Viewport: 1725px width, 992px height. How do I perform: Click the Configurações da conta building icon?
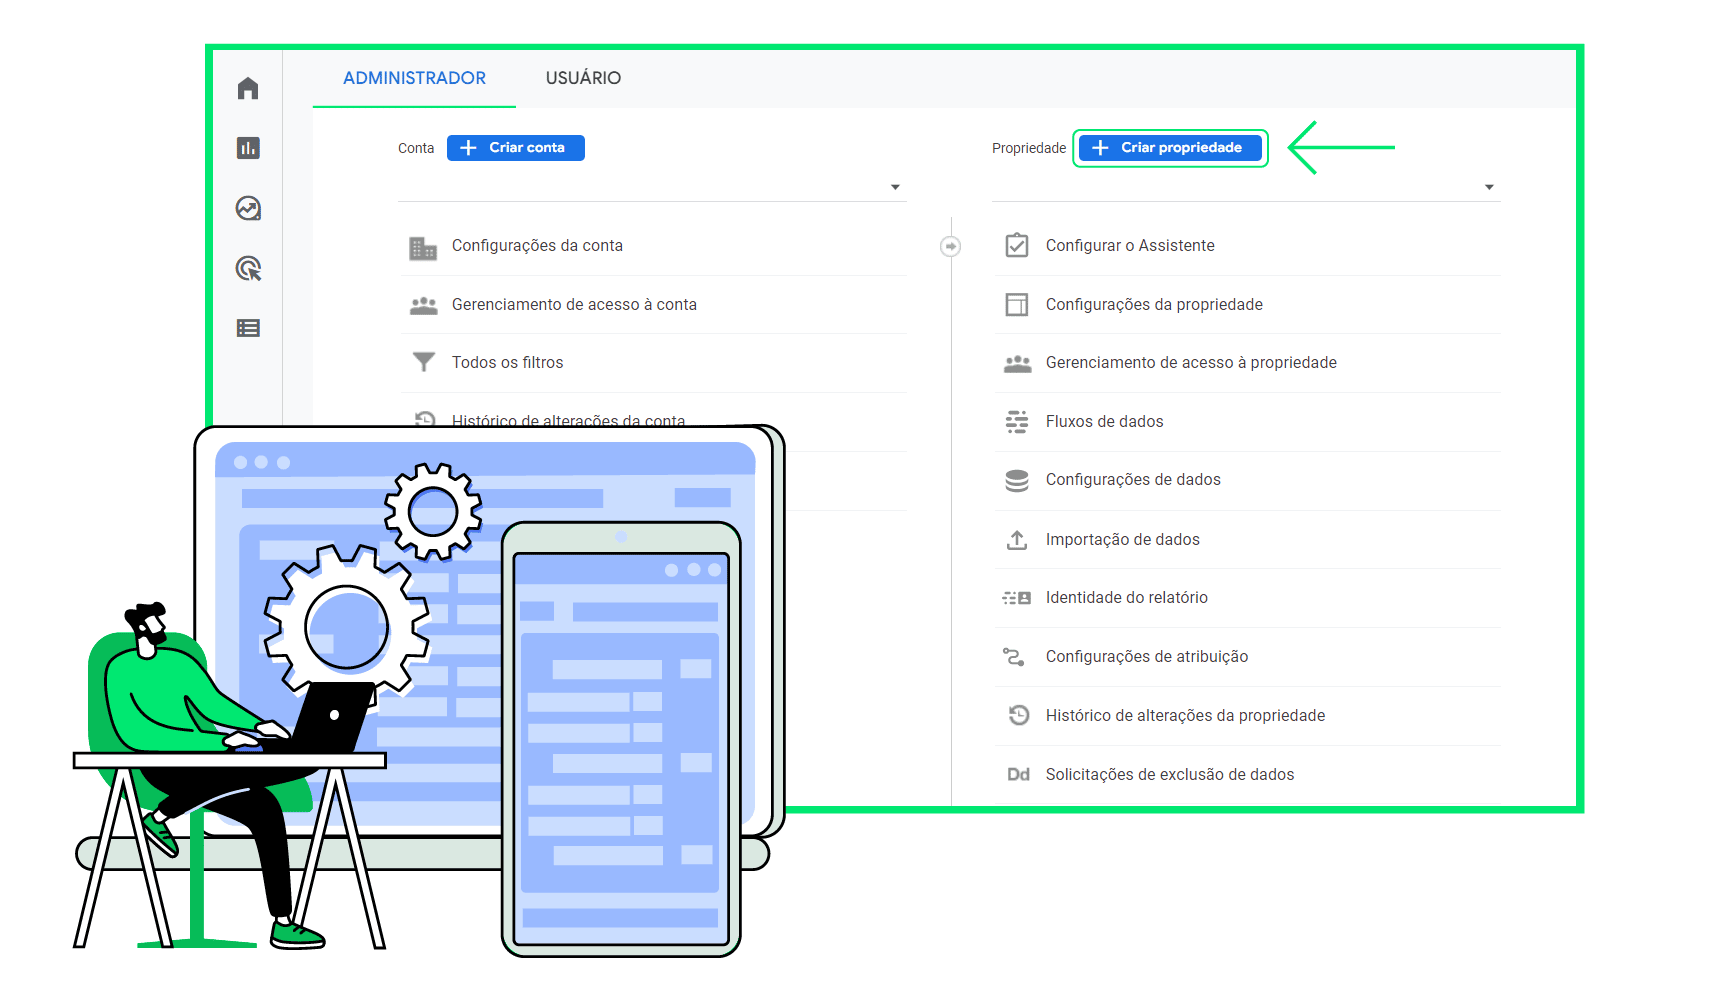pos(423,247)
